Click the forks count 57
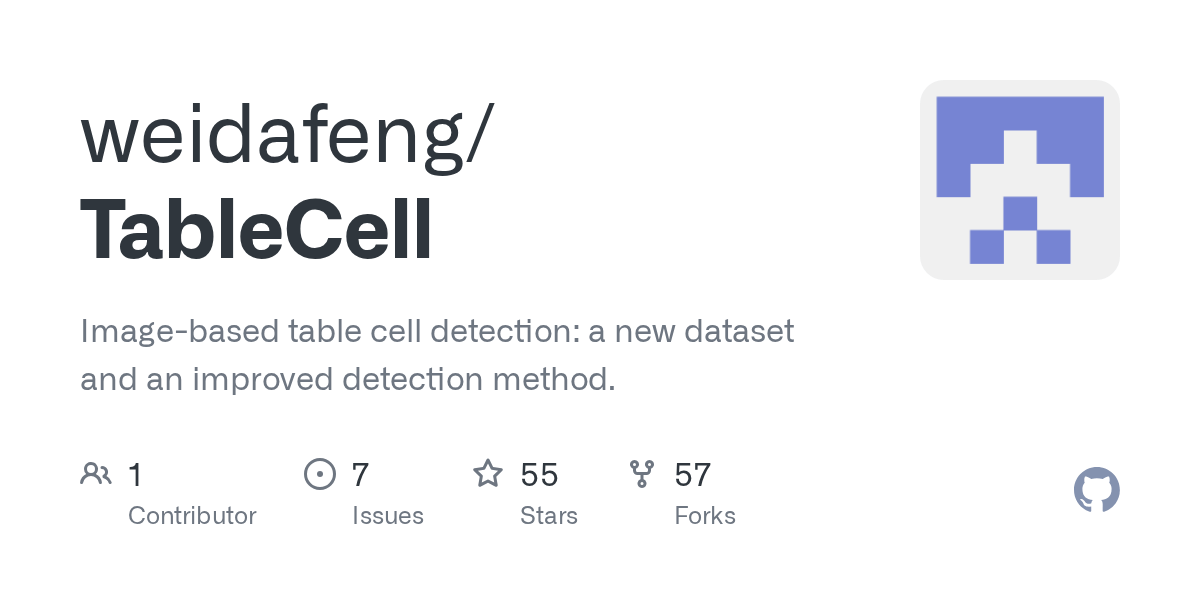Viewport: 1200px width, 600px height. click(693, 474)
